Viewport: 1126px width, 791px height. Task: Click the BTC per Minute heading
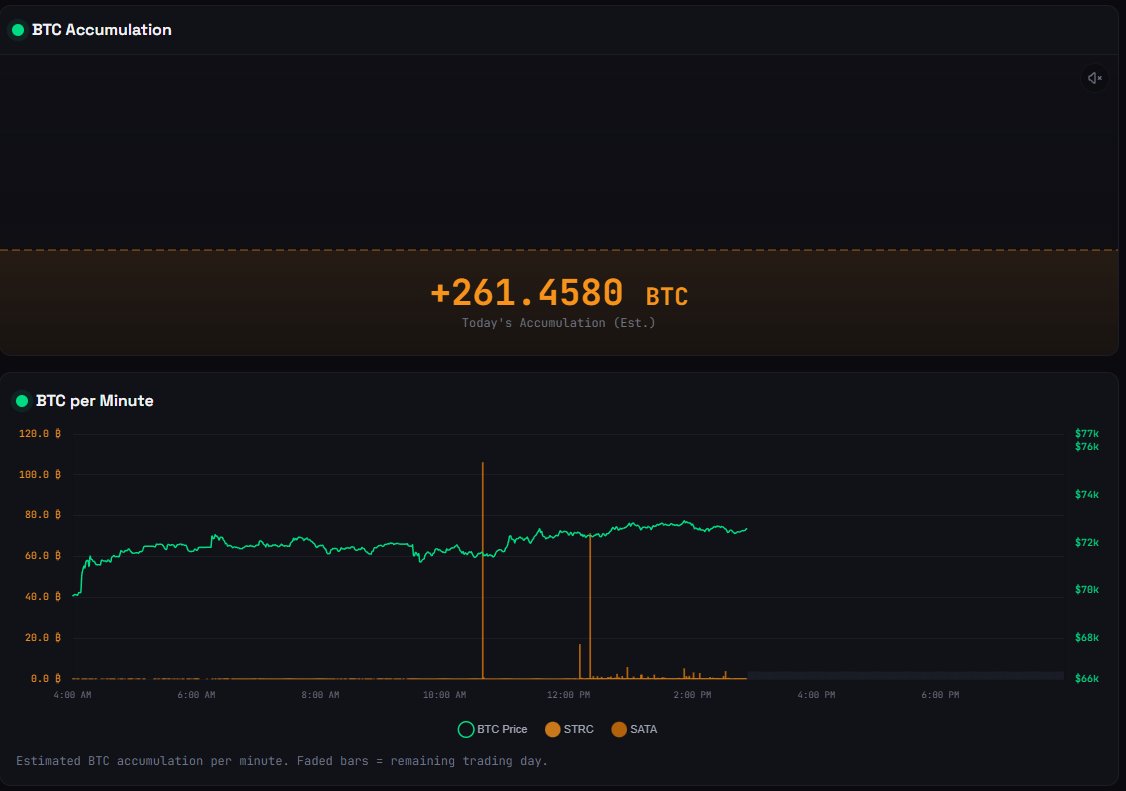pos(95,401)
